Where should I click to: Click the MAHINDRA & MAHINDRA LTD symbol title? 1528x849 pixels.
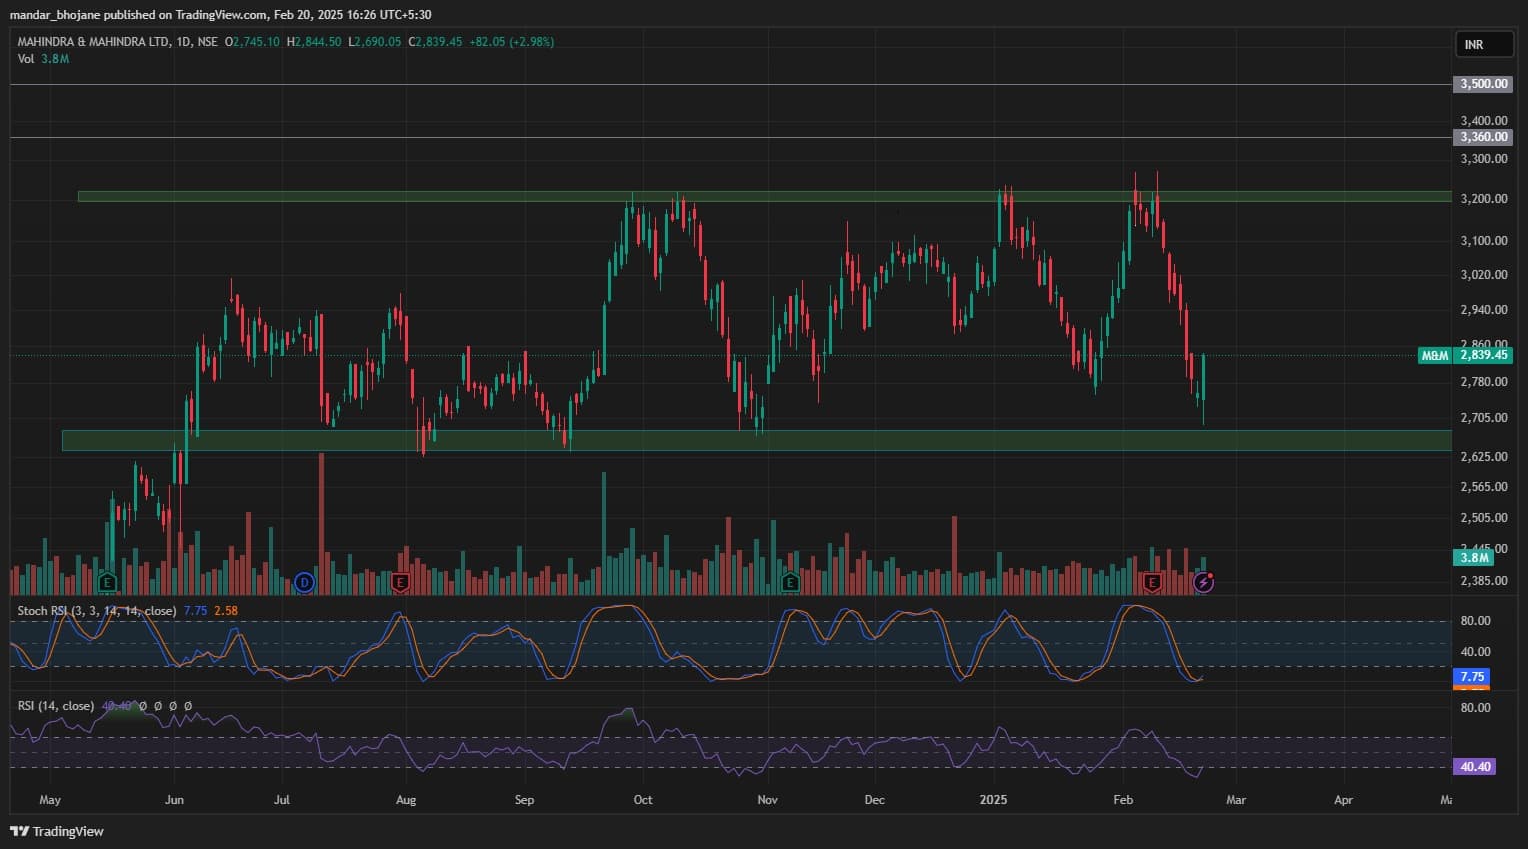[x=94, y=42]
